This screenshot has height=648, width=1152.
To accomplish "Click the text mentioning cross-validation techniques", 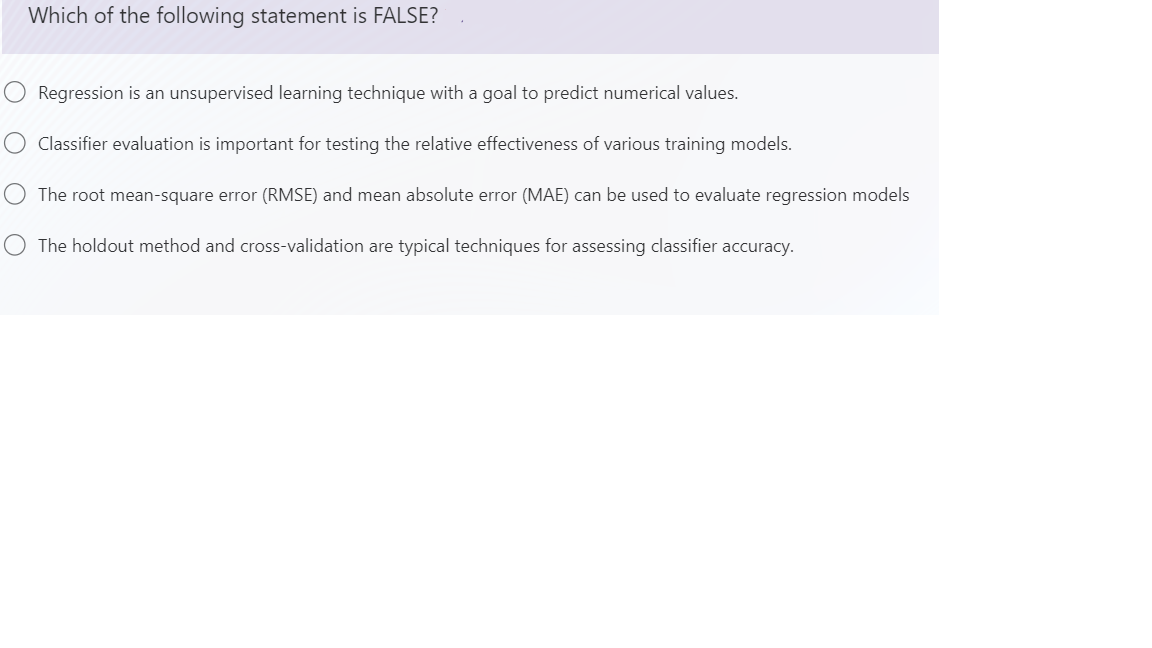I will 415,245.
